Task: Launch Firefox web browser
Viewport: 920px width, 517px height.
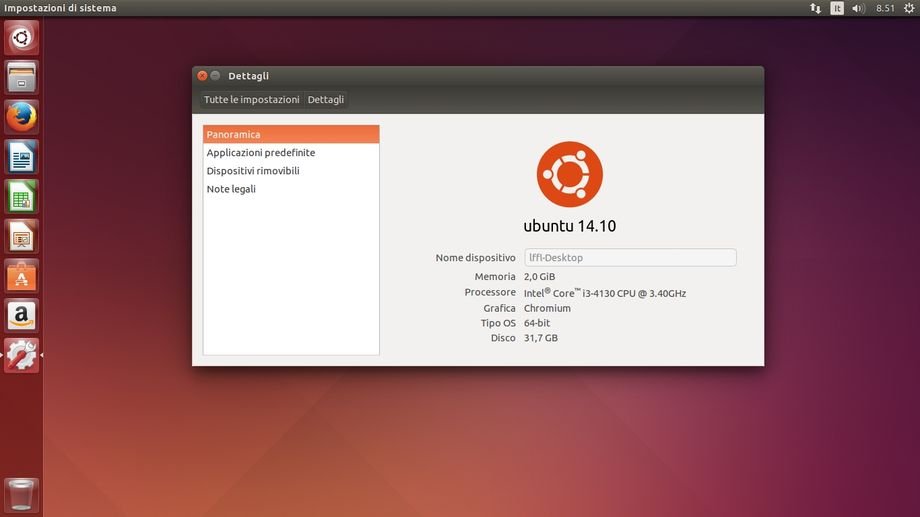Action: point(21,117)
